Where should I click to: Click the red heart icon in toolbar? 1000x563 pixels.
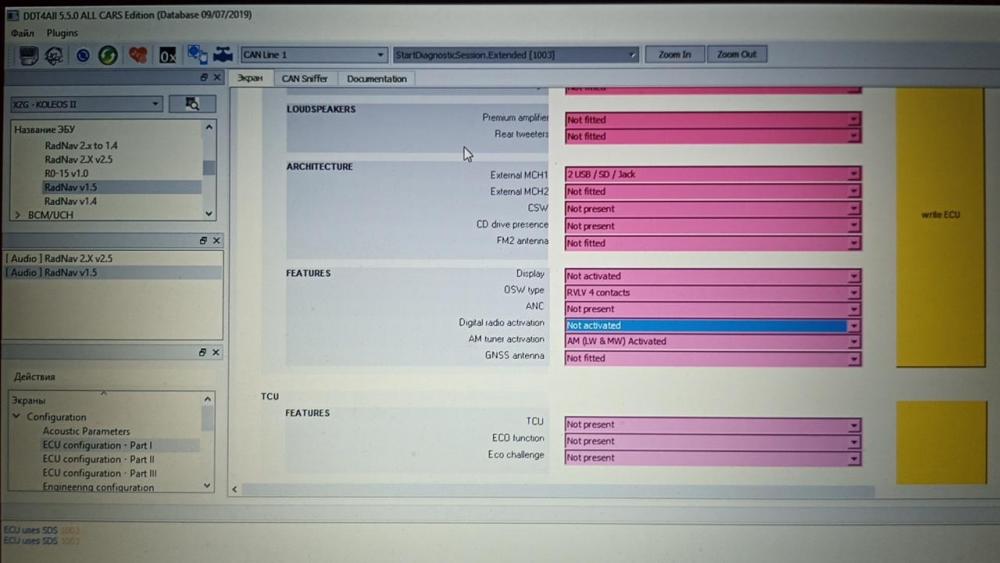pyautogui.click(x=138, y=55)
